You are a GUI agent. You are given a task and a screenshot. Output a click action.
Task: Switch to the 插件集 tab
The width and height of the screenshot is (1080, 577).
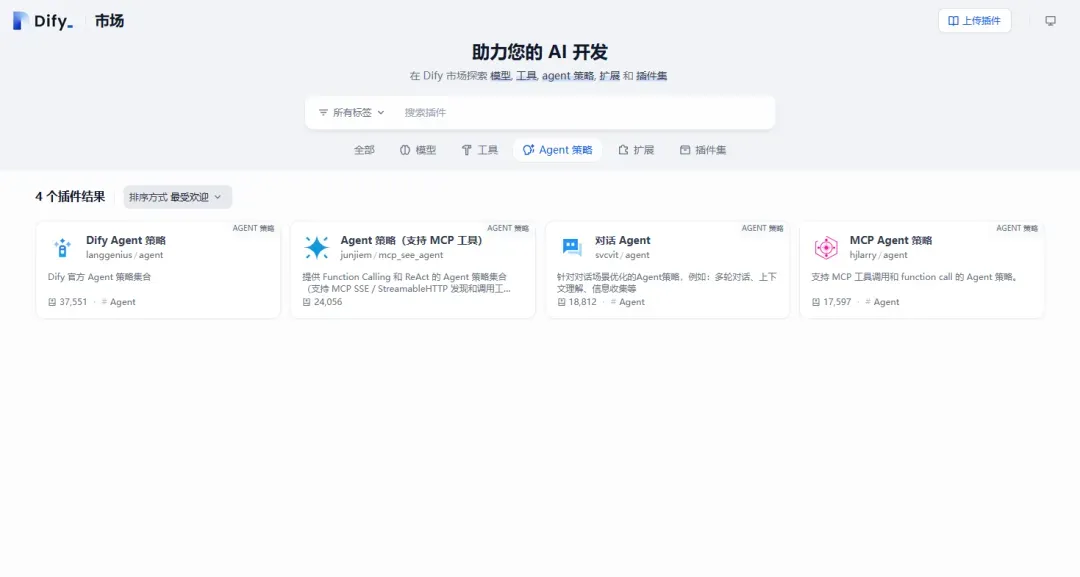[x=703, y=150]
